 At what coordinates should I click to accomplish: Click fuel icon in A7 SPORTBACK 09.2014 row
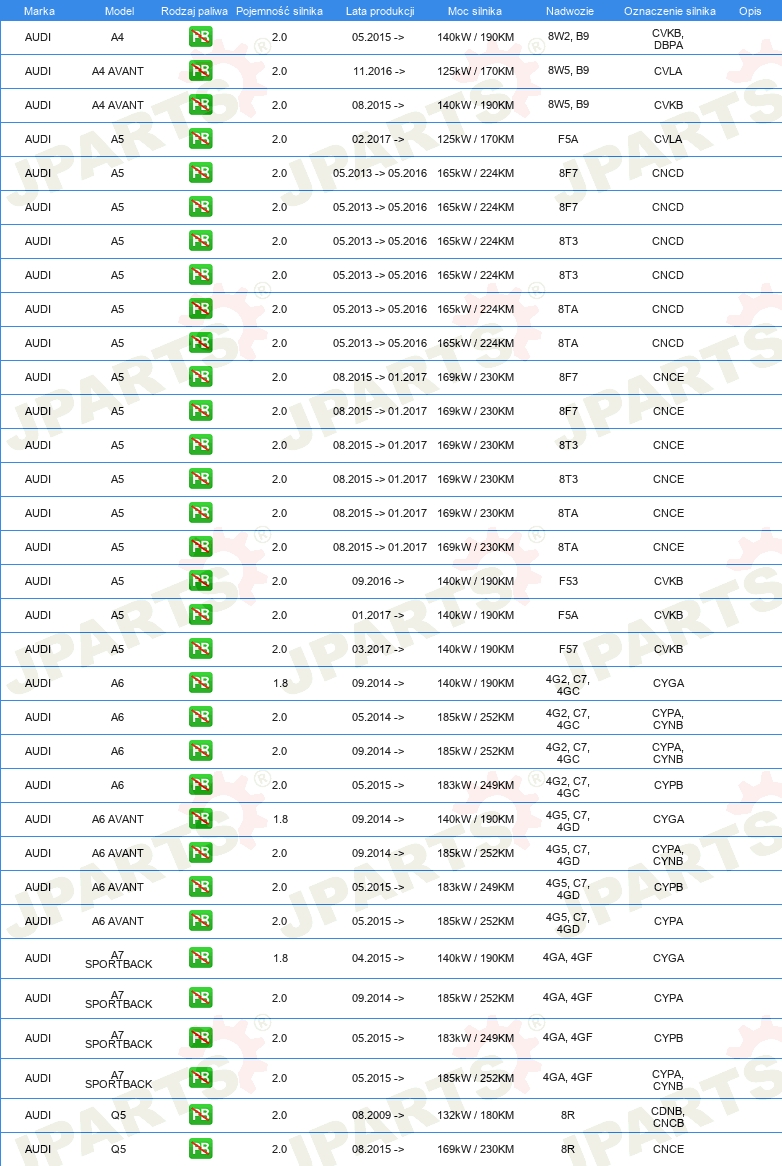pos(201,998)
